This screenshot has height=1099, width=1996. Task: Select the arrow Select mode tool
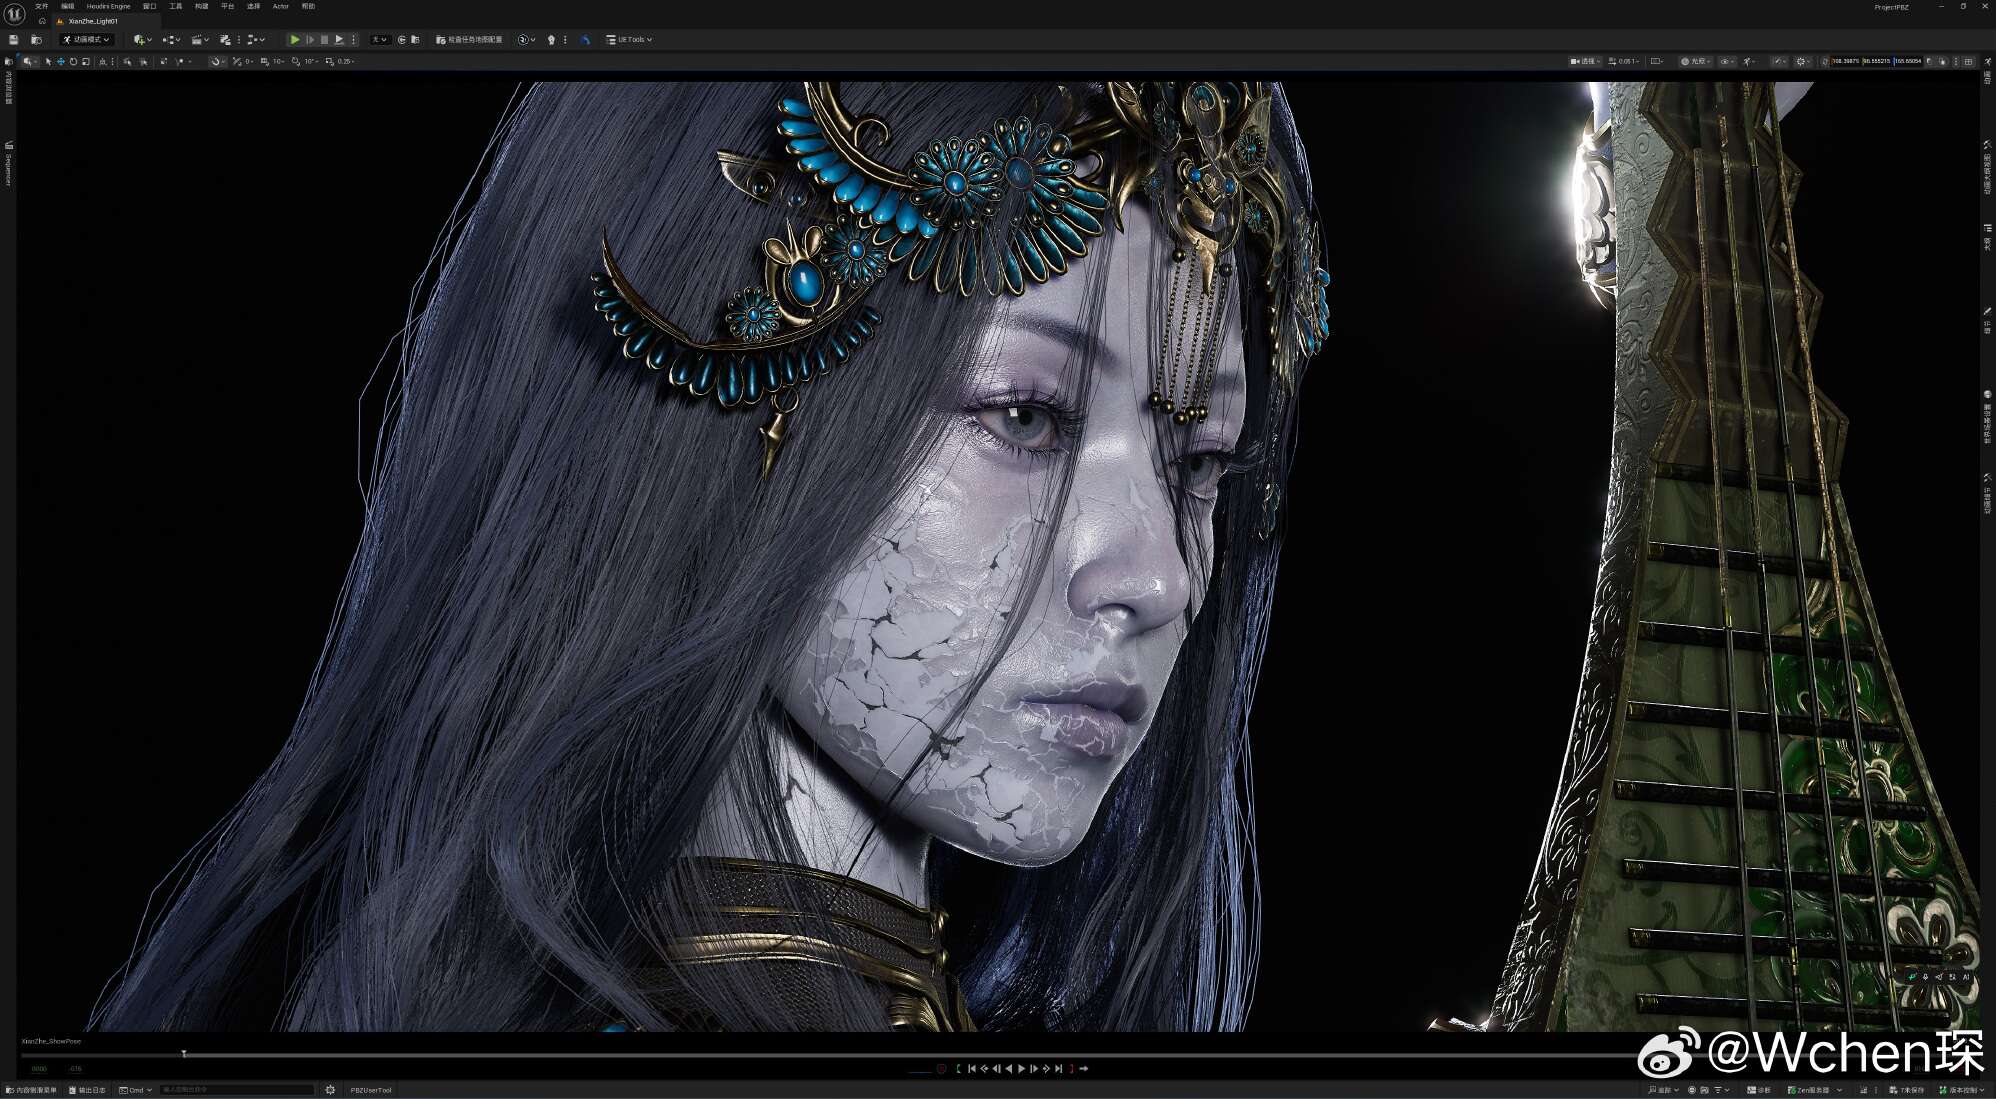tap(48, 62)
